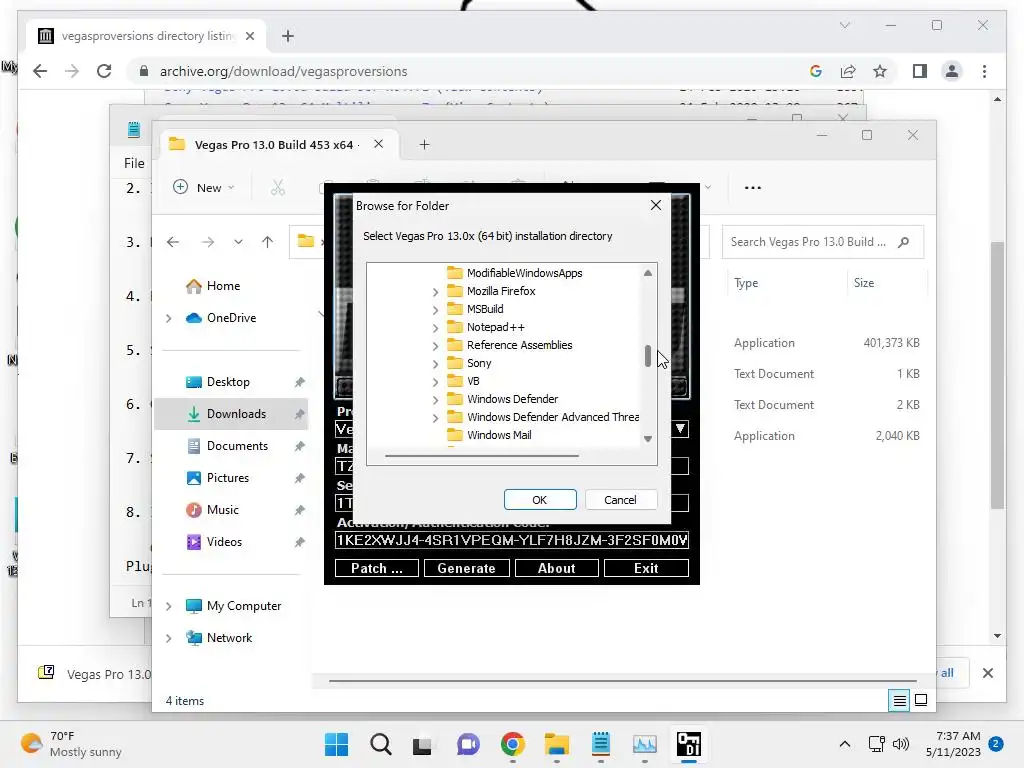Viewport: 1024px width, 768px height.
Task: Expand OneDrive node in sidebar
Action: tap(168, 318)
